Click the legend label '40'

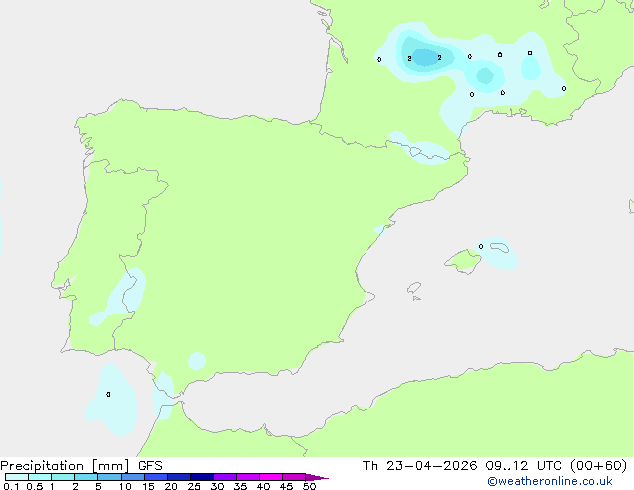point(263,486)
